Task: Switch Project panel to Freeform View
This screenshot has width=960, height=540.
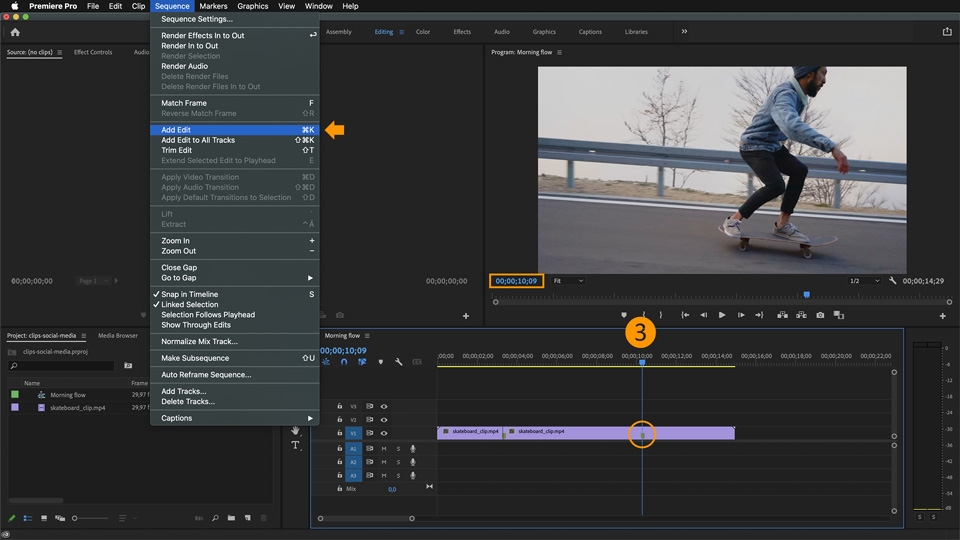Action: (60, 518)
